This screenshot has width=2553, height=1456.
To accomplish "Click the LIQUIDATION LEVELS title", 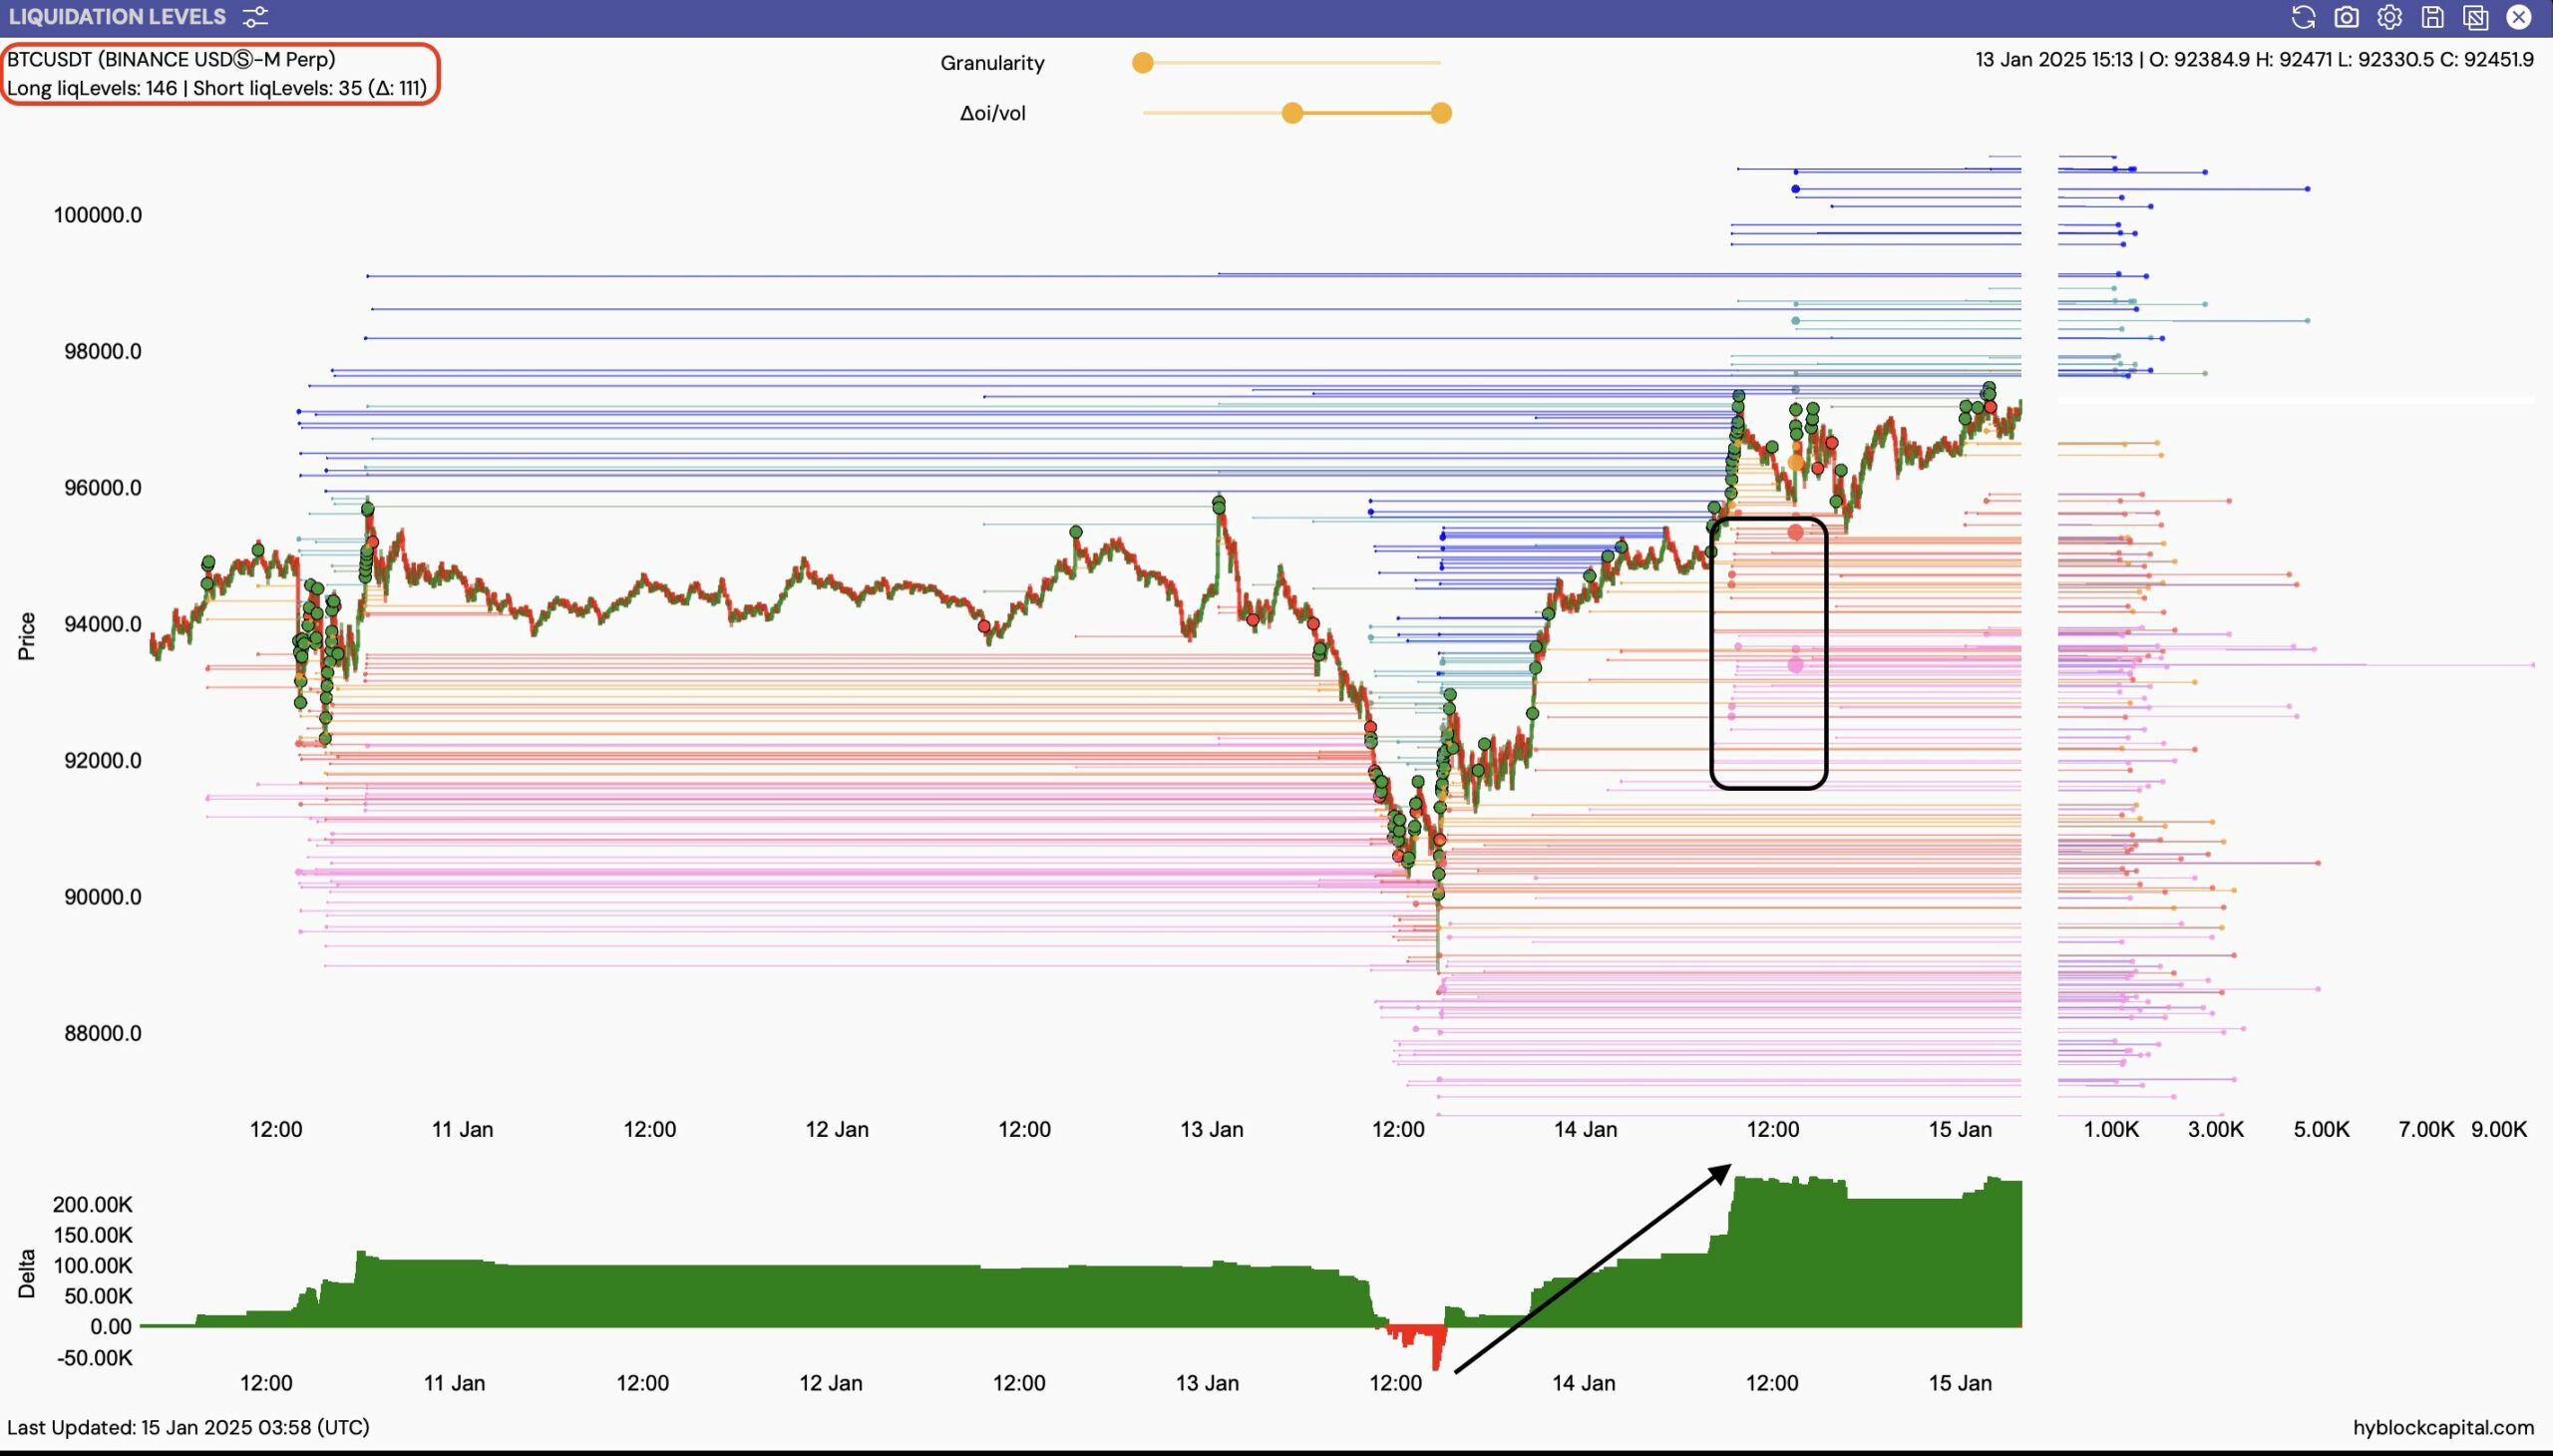I will pyautogui.click(x=115, y=16).
